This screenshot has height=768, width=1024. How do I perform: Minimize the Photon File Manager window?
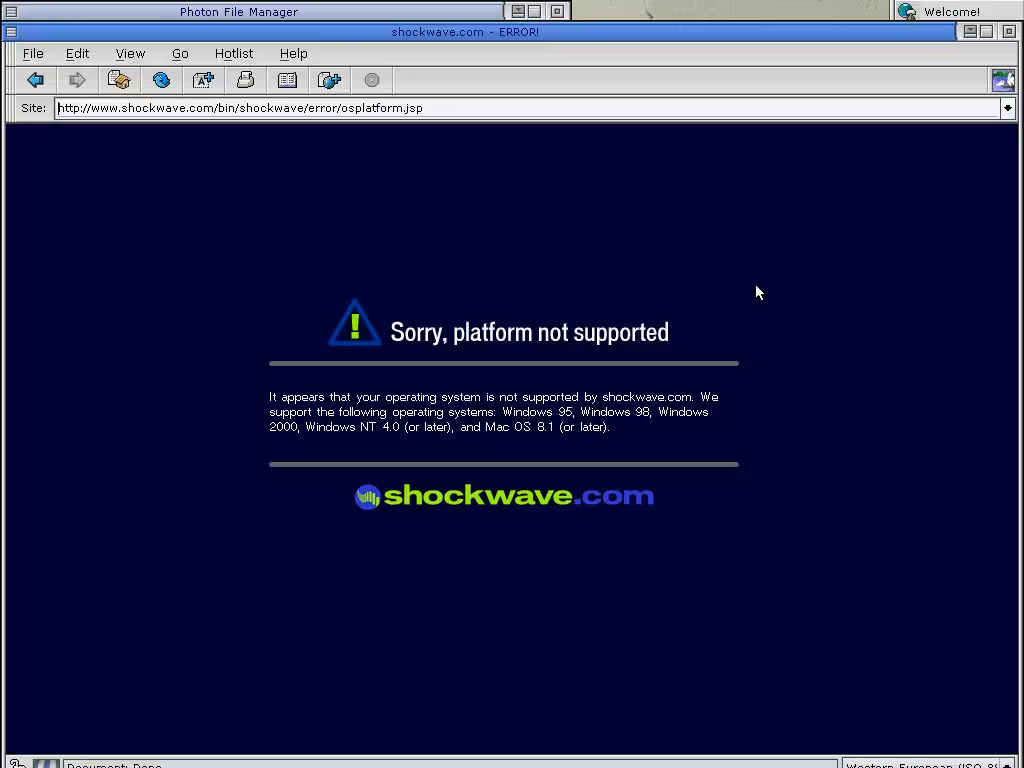click(519, 12)
